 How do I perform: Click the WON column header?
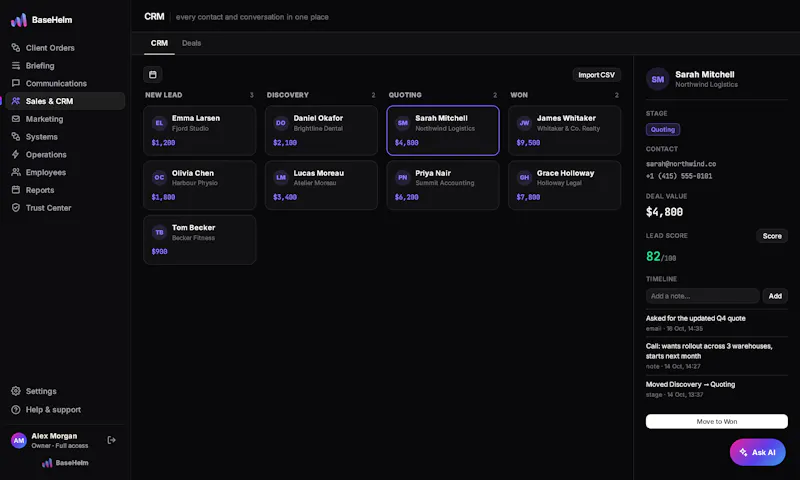click(519, 95)
